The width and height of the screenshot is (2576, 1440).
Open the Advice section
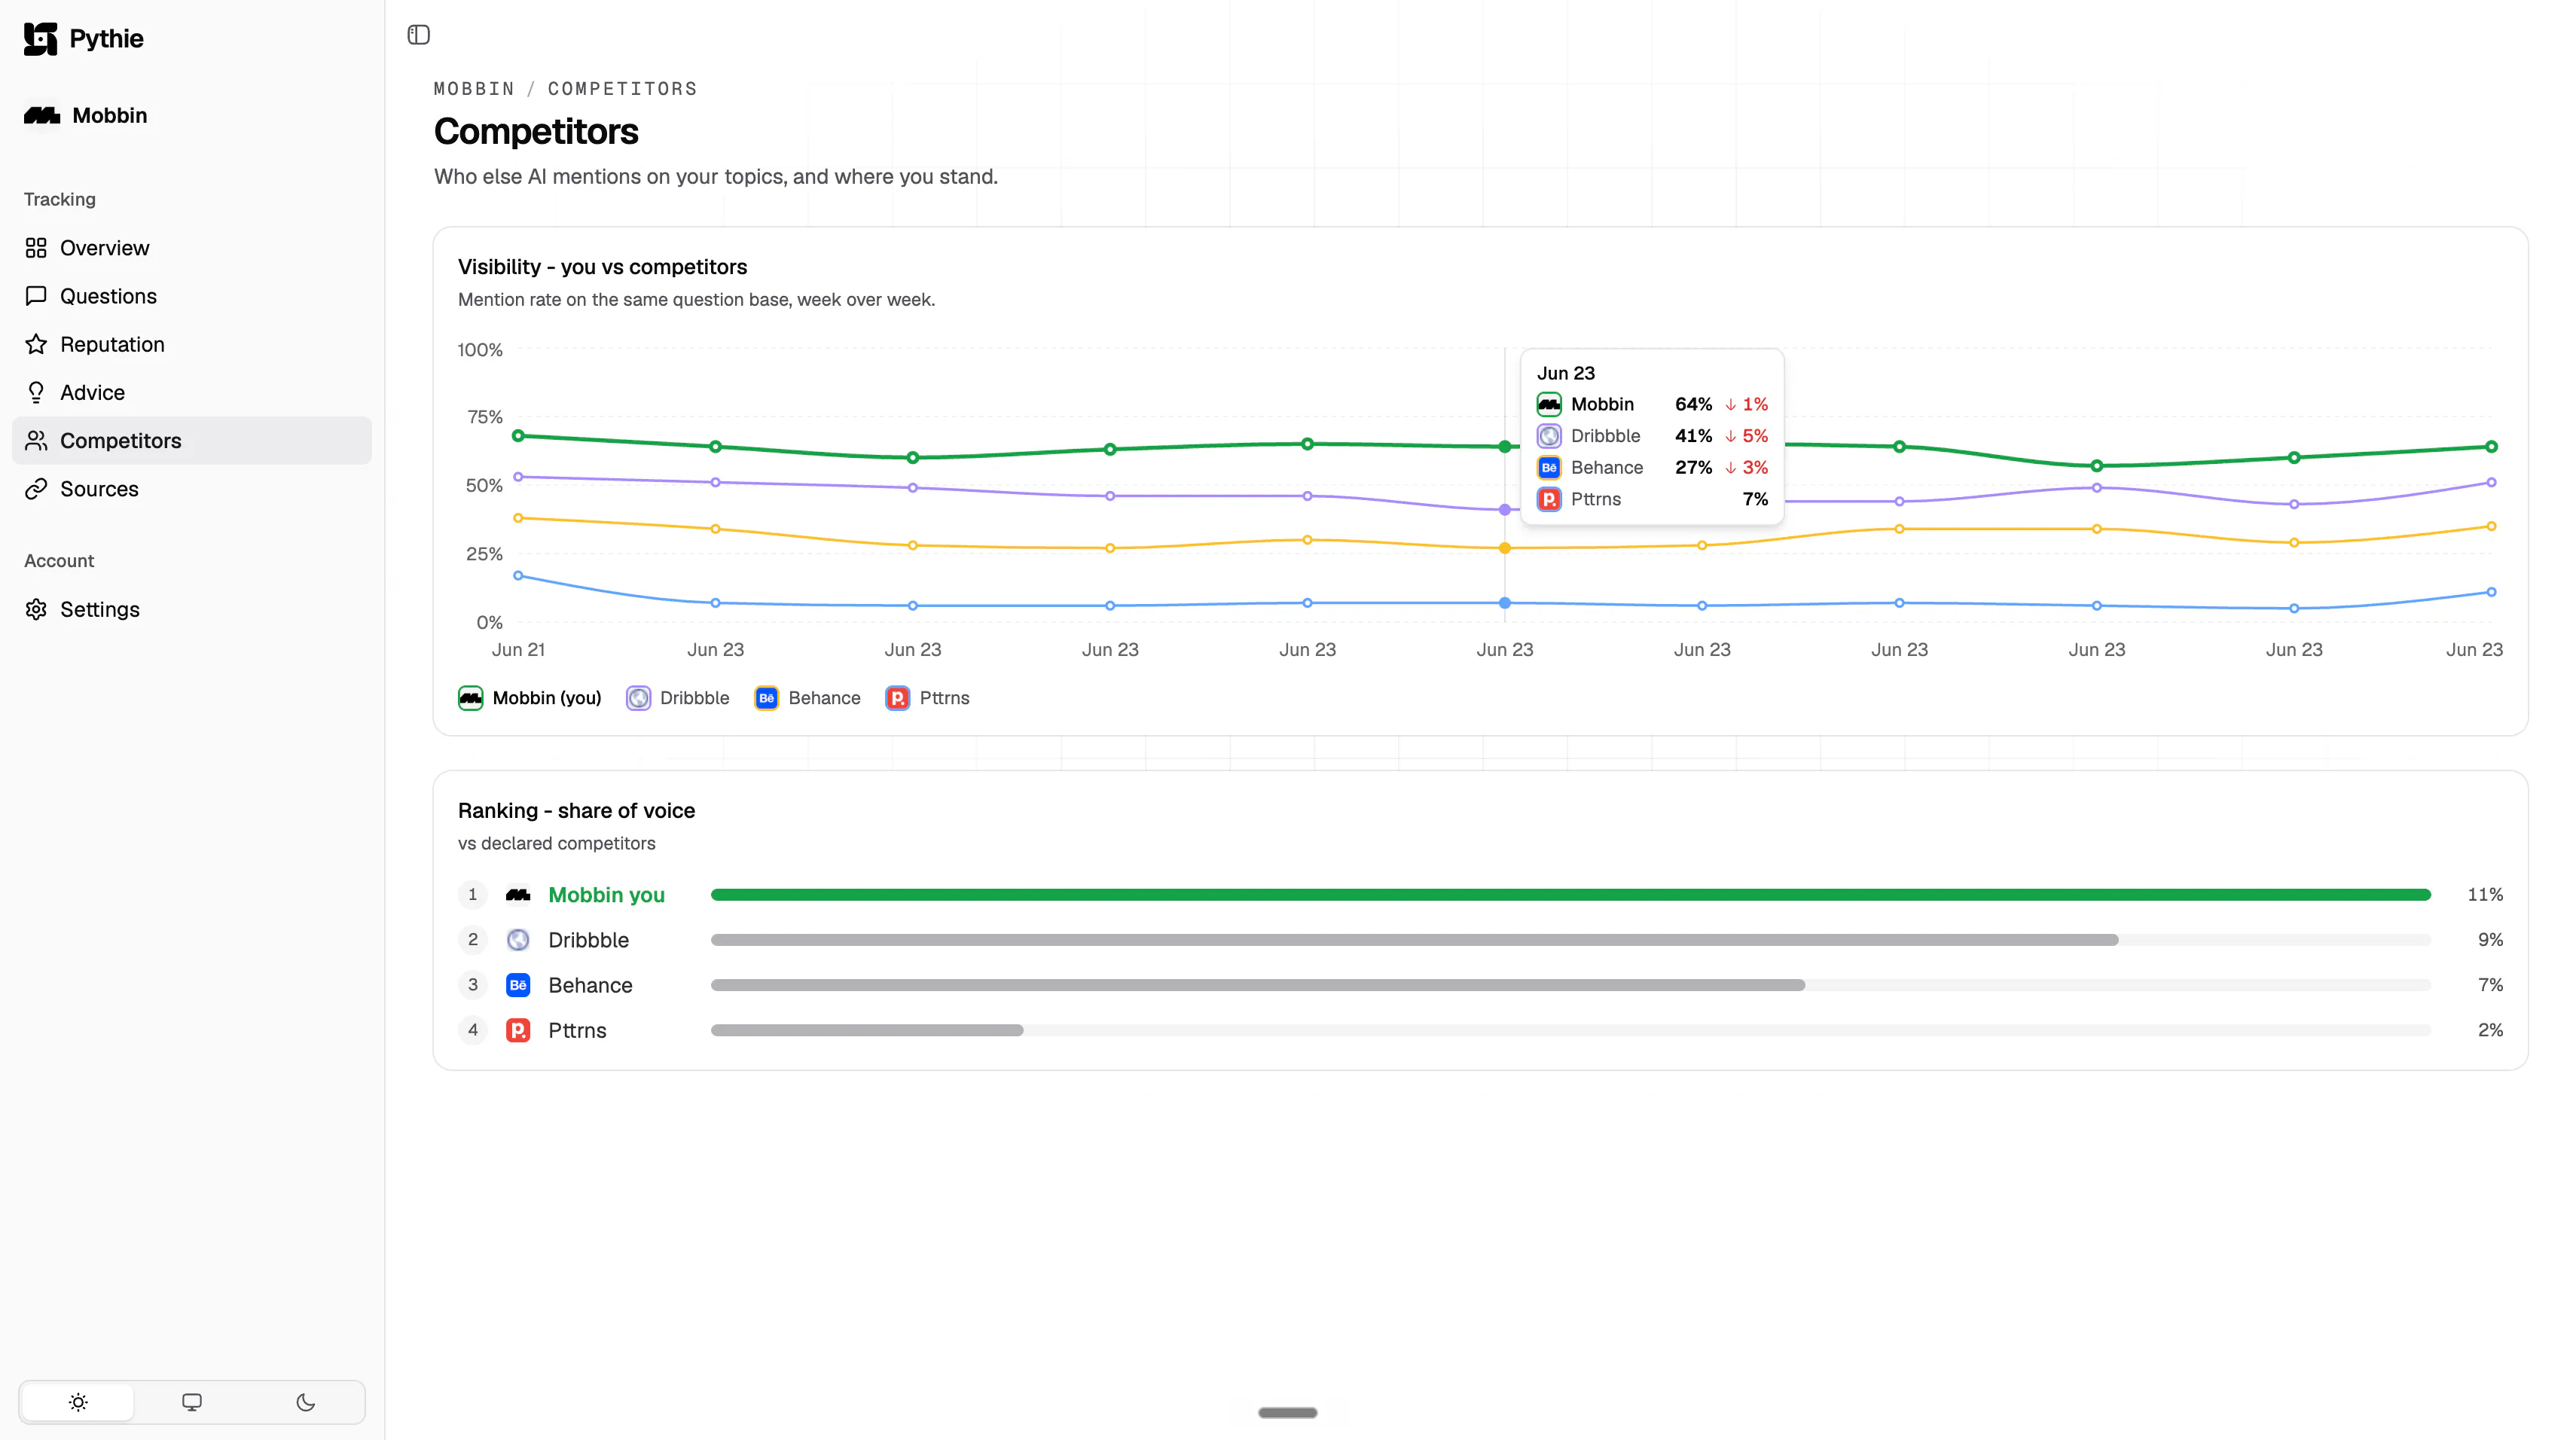(192, 392)
